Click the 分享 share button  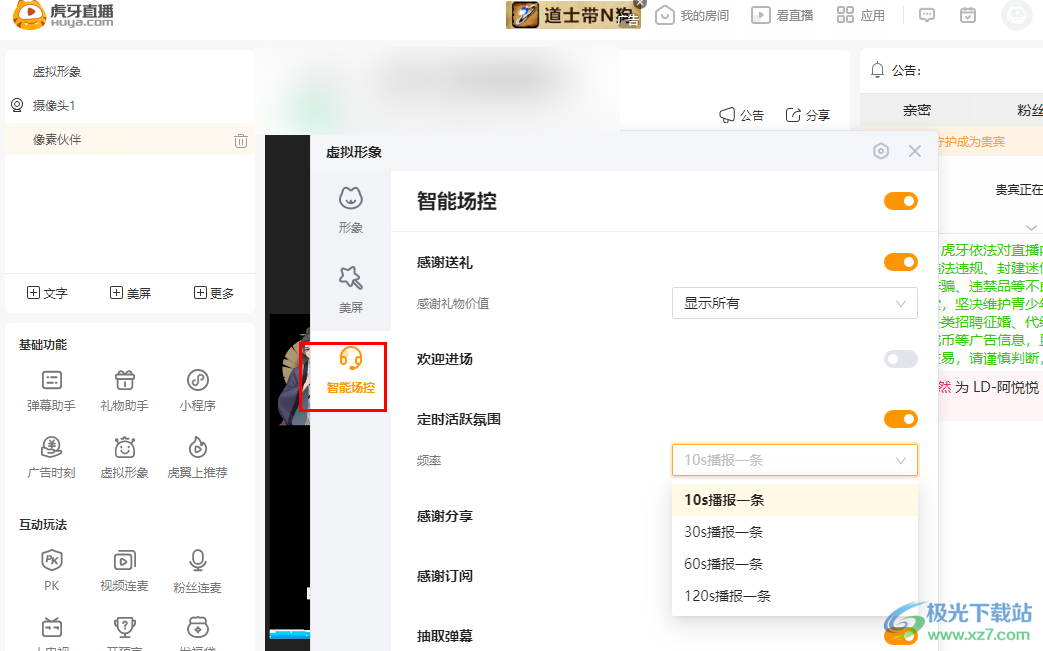click(x=808, y=115)
